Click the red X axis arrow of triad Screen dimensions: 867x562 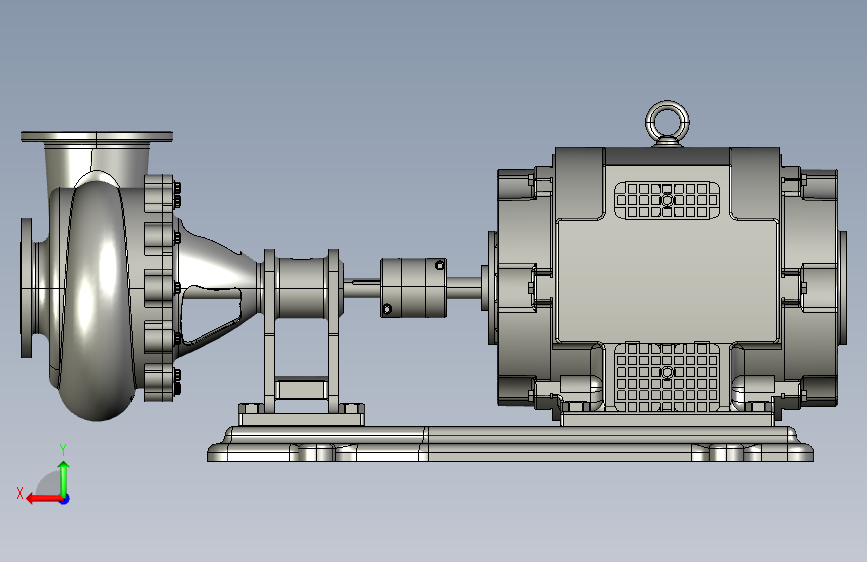point(43,499)
